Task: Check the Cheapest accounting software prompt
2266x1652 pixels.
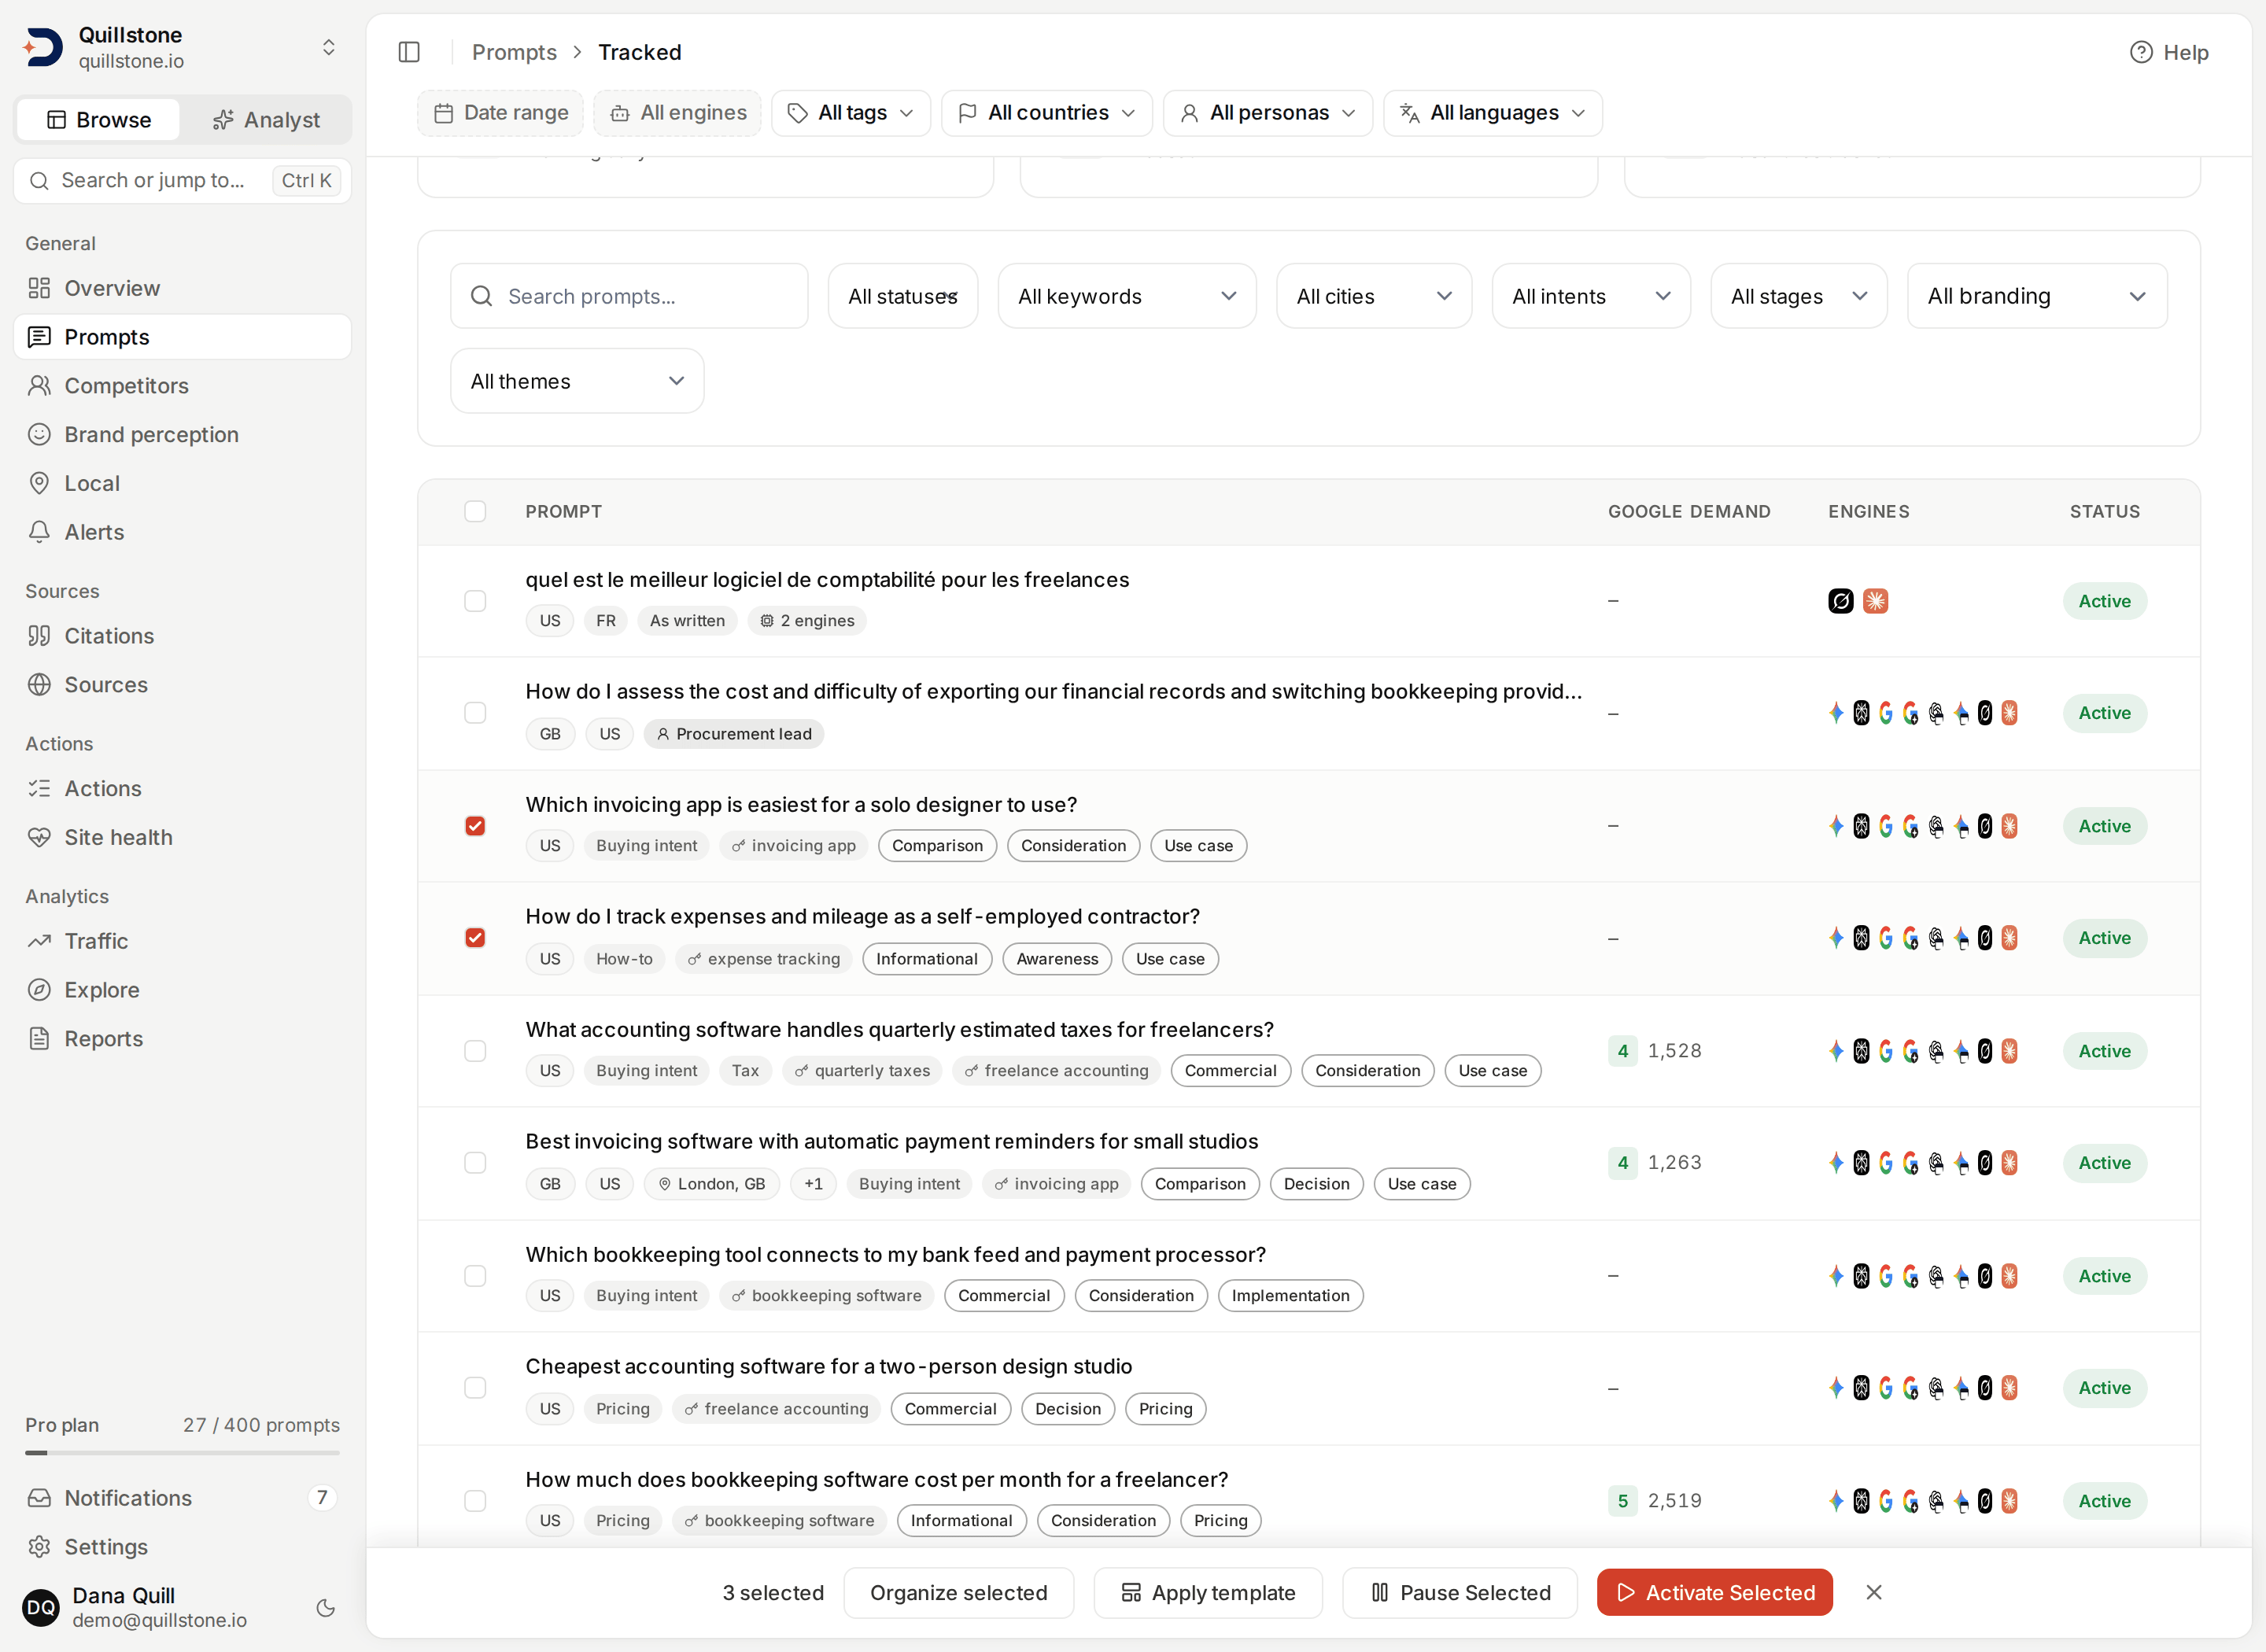Action: 475,1388
